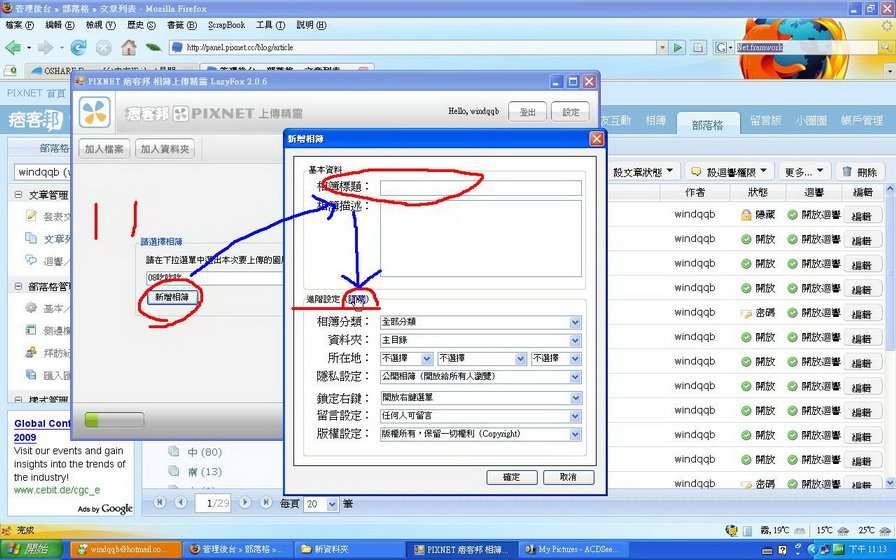This screenshot has height=560, width=896.
Task: Click the 刪除 delete button with the trash icon
Action: 859,171
